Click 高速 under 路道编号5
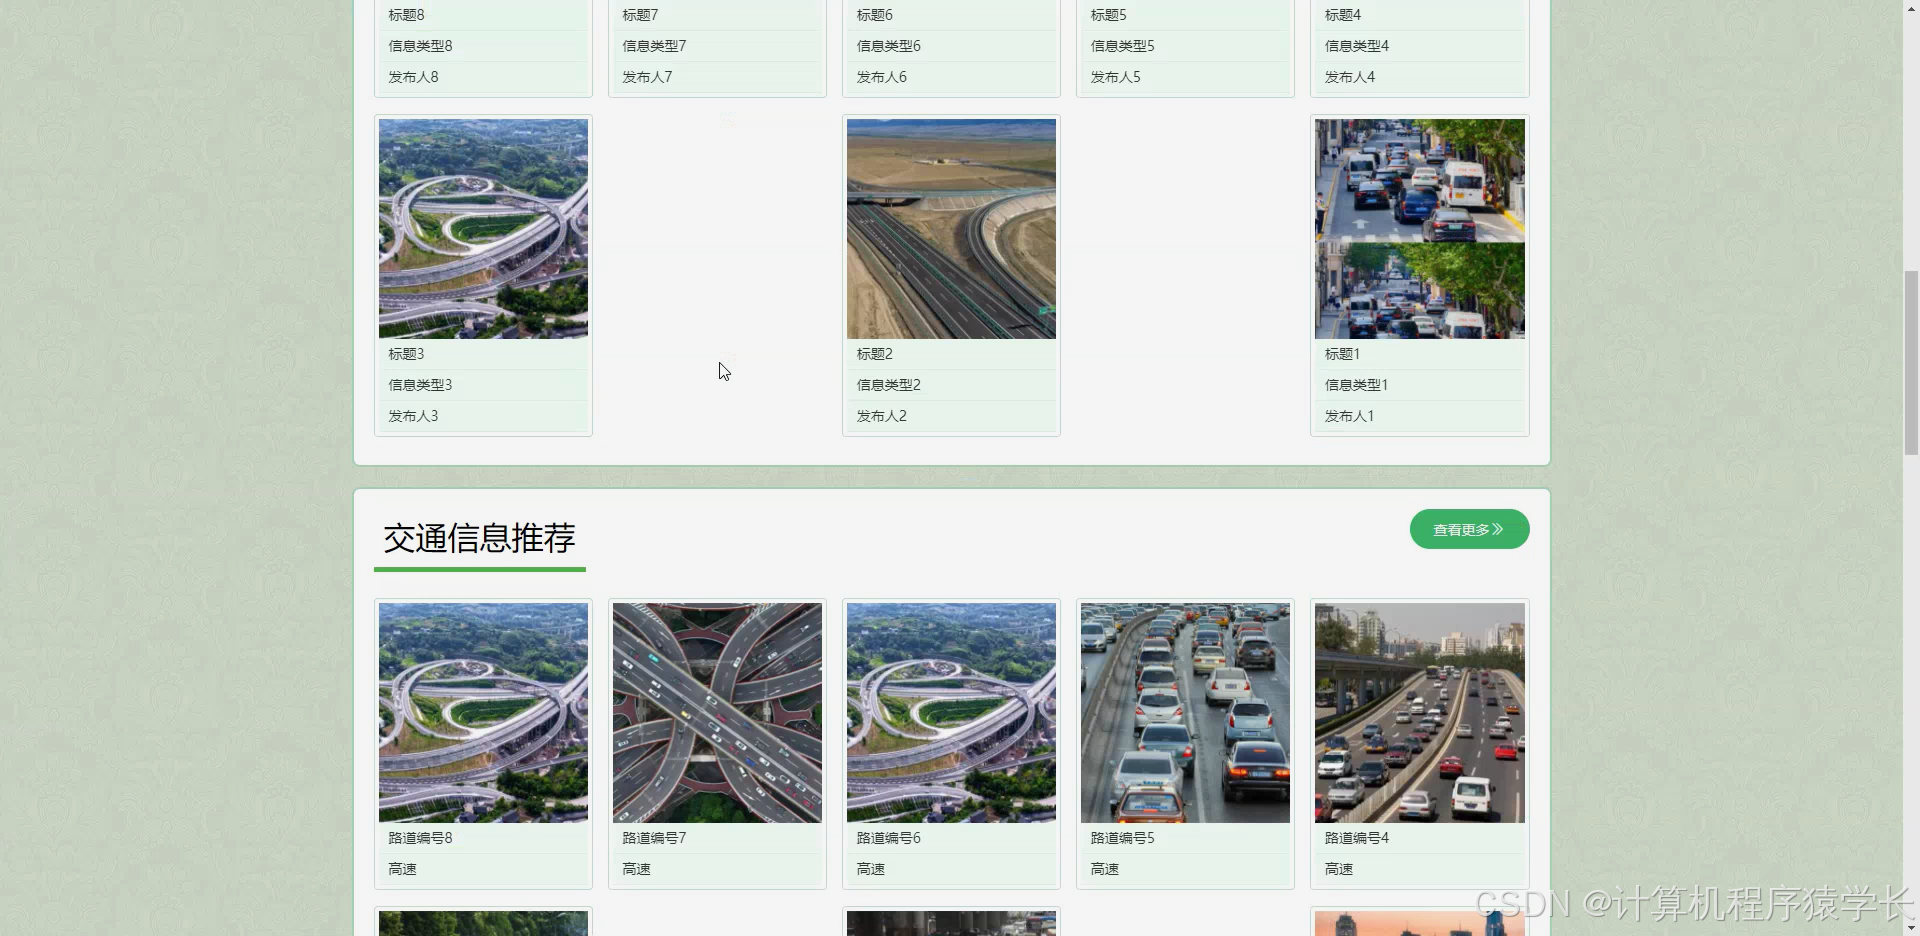This screenshot has height=936, width=1920. click(1104, 869)
